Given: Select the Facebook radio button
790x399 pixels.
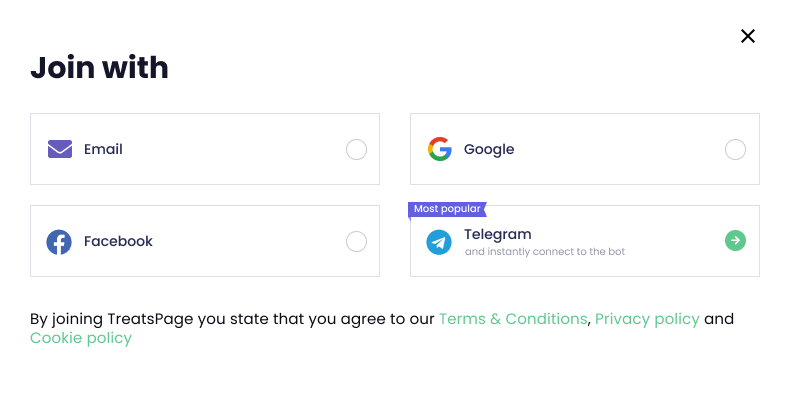Looking at the screenshot, I should point(356,242).
